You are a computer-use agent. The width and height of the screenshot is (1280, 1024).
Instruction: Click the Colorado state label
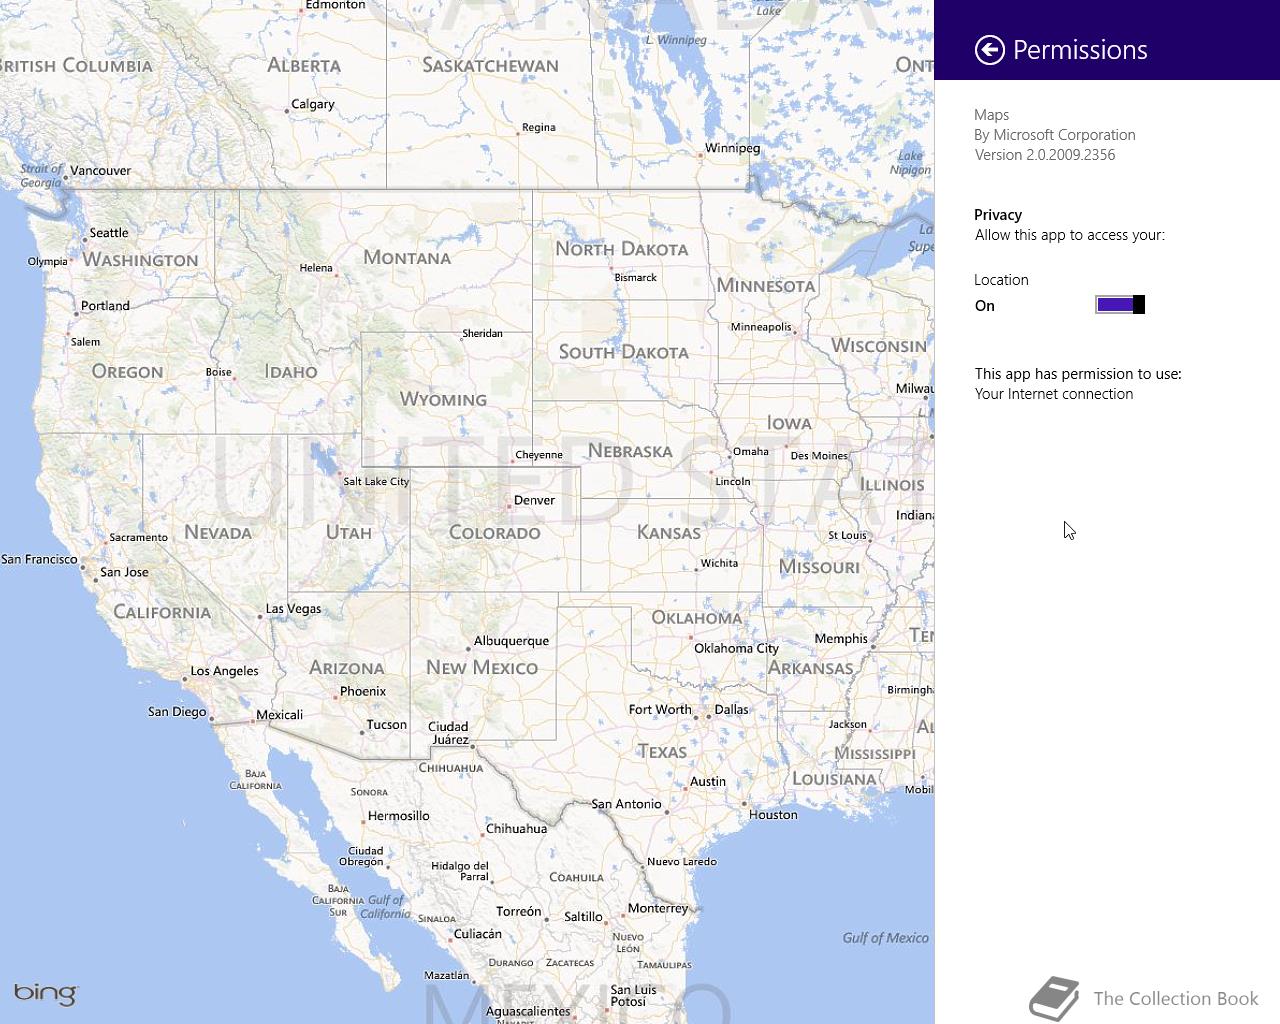(x=495, y=533)
